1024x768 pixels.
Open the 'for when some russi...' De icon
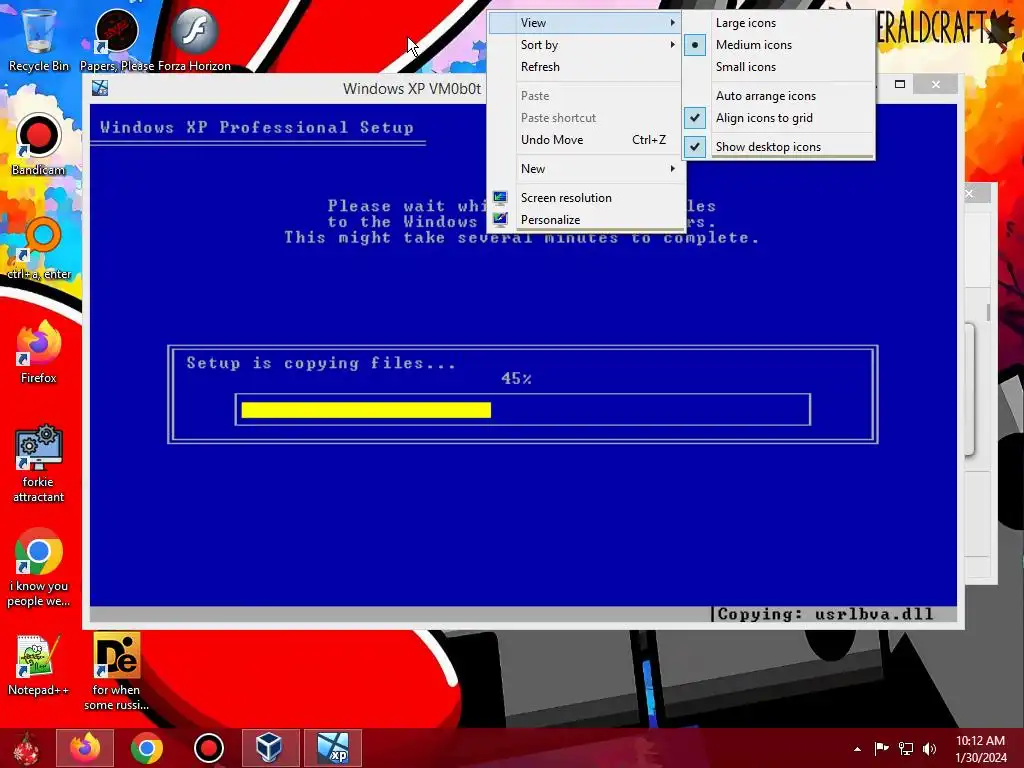pyautogui.click(x=116, y=671)
